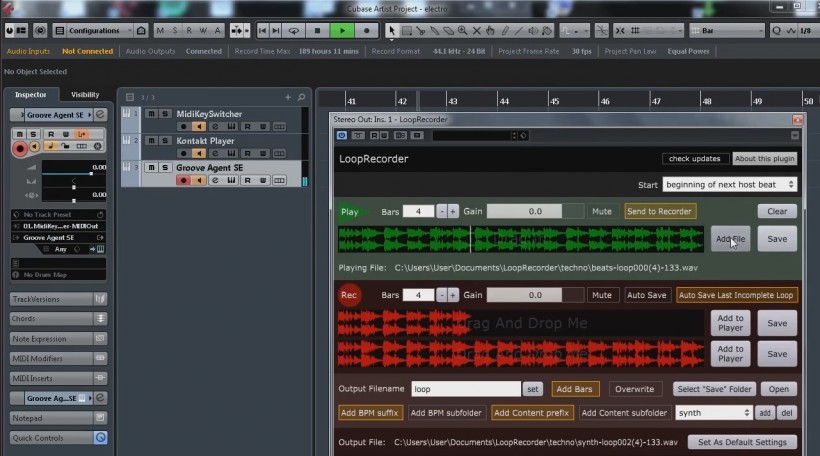Image resolution: width=820 pixels, height=456 pixels.
Task: Click record enable on Groove Agent SE track
Action: click(183, 181)
